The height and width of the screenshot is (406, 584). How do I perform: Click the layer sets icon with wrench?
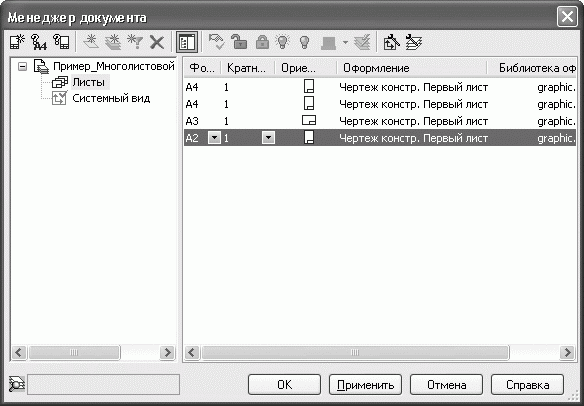[x=413, y=42]
